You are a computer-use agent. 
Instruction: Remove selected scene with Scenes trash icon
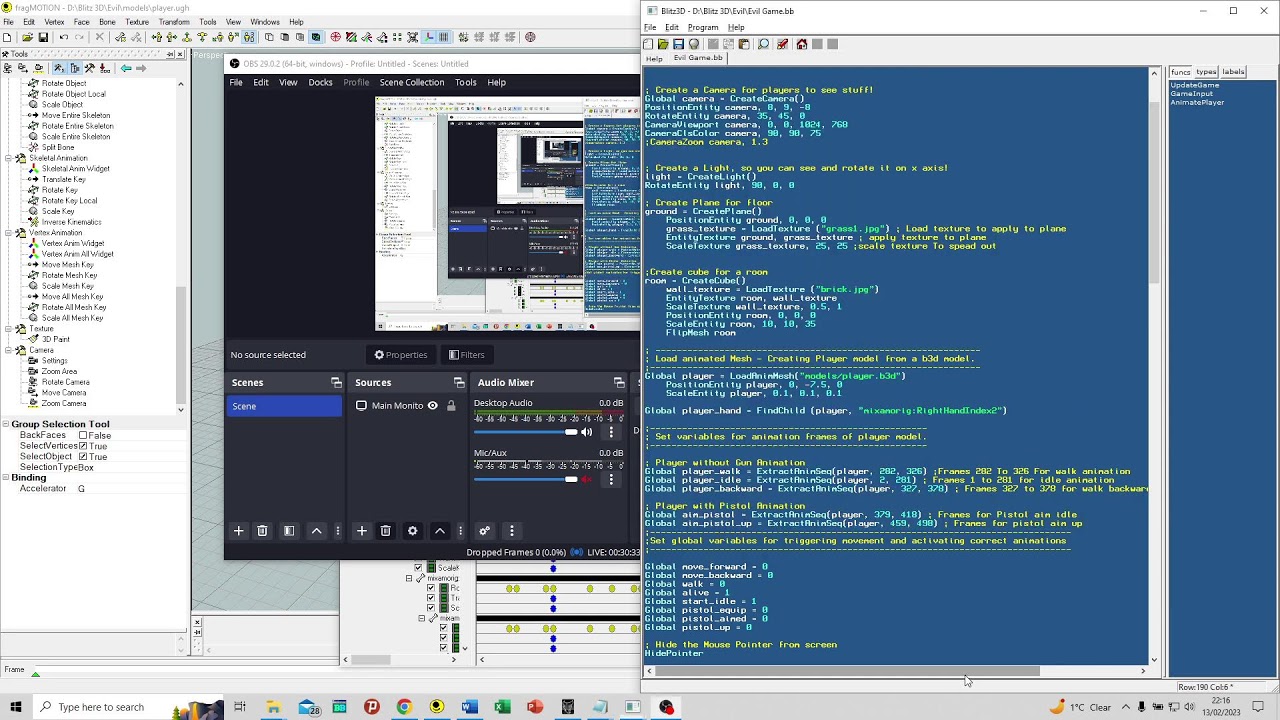pyautogui.click(x=262, y=531)
